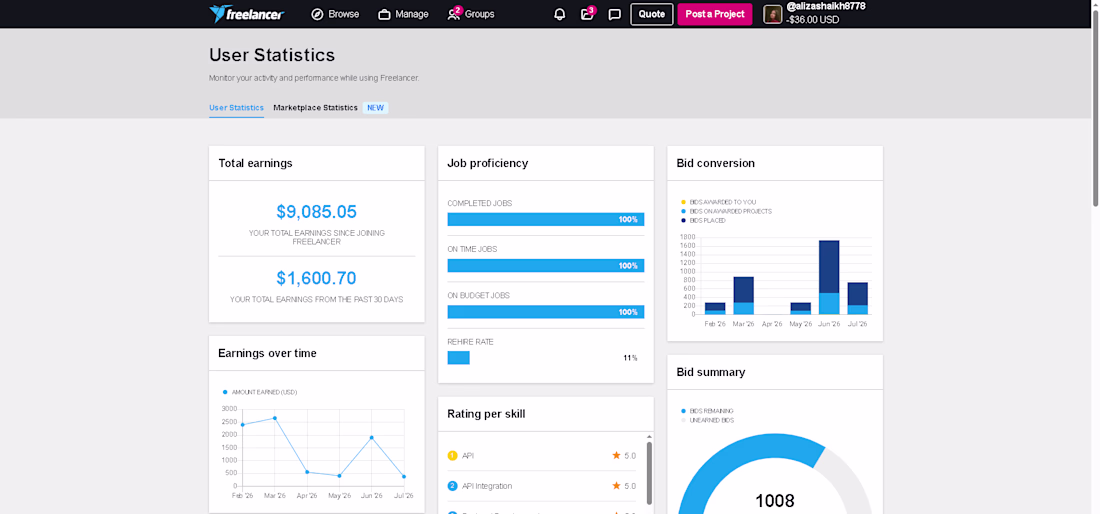Screen dimensions: 1100x514
Task: Click the Bid summary card heading
Action: click(711, 372)
